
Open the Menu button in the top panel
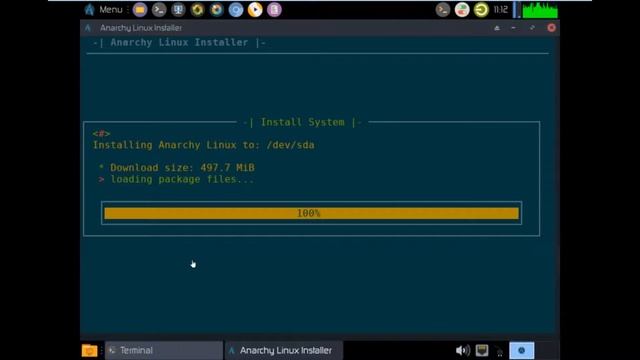[104, 9]
